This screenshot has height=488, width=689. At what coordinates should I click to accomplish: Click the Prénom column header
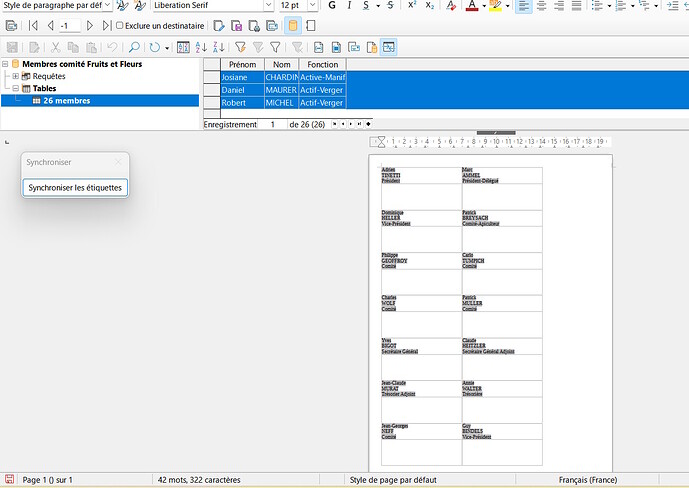point(243,65)
